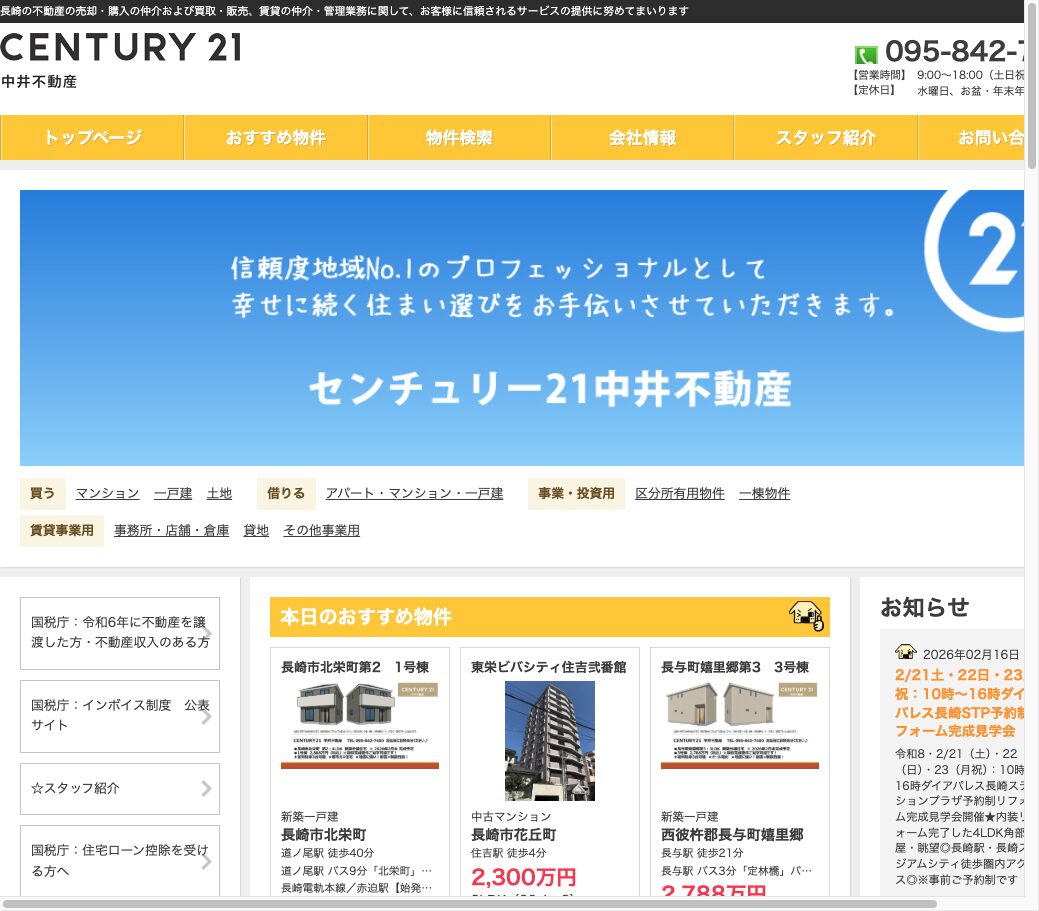Click the センチュリー21中井不動産 hero banner

(522, 328)
